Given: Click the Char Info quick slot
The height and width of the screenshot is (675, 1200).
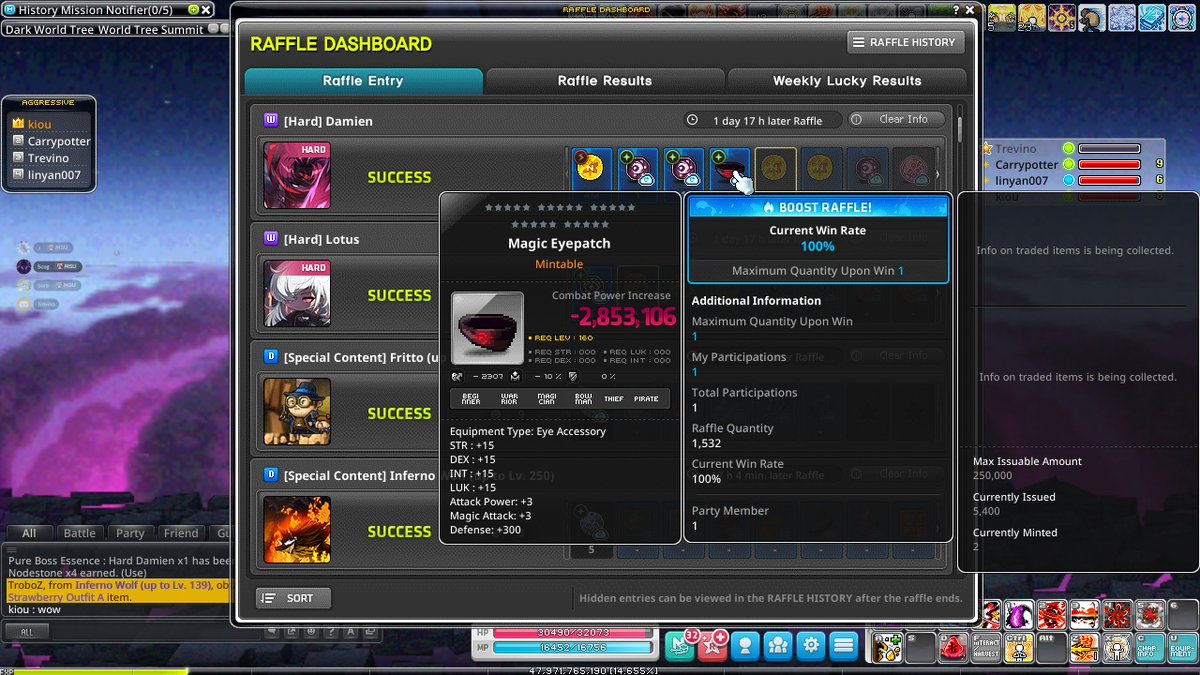Looking at the screenshot, I should (x=1150, y=647).
